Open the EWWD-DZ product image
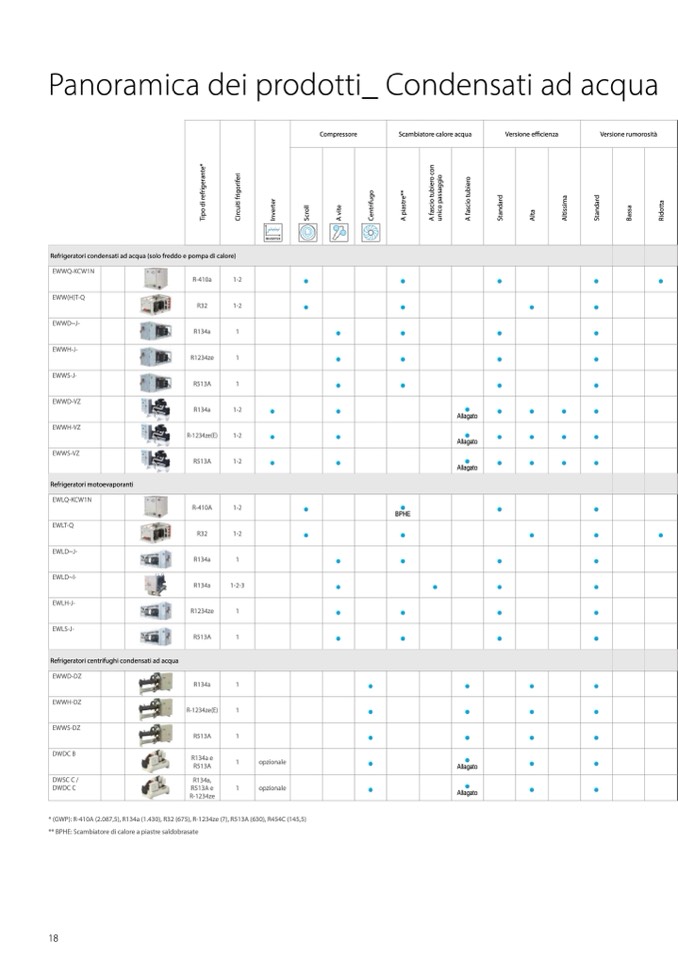The height and width of the screenshot is (959, 678). click(x=156, y=685)
